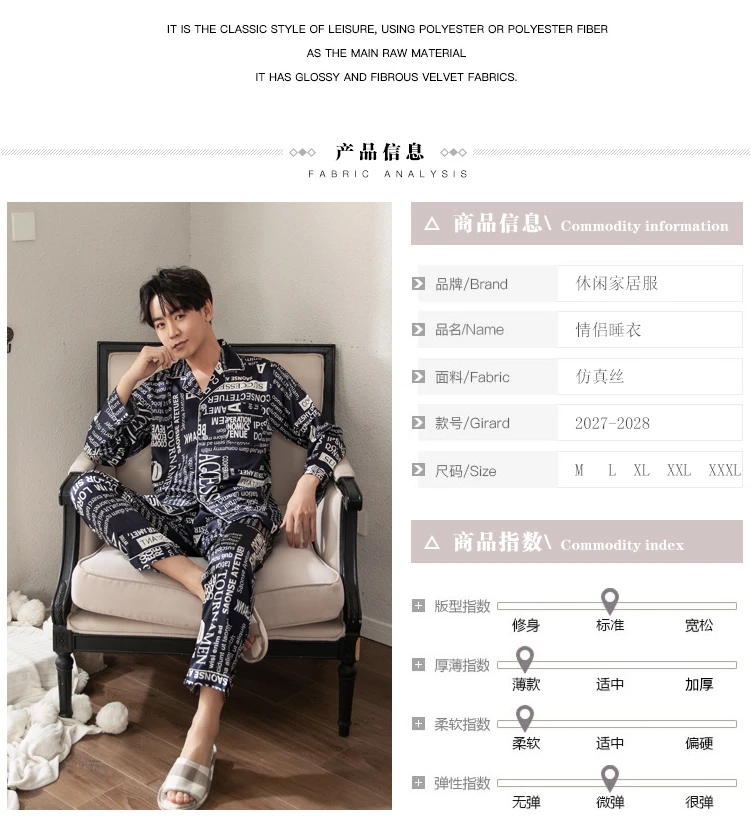
Task: Expand the plus icon beside 版型指数
Action: tap(418, 606)
